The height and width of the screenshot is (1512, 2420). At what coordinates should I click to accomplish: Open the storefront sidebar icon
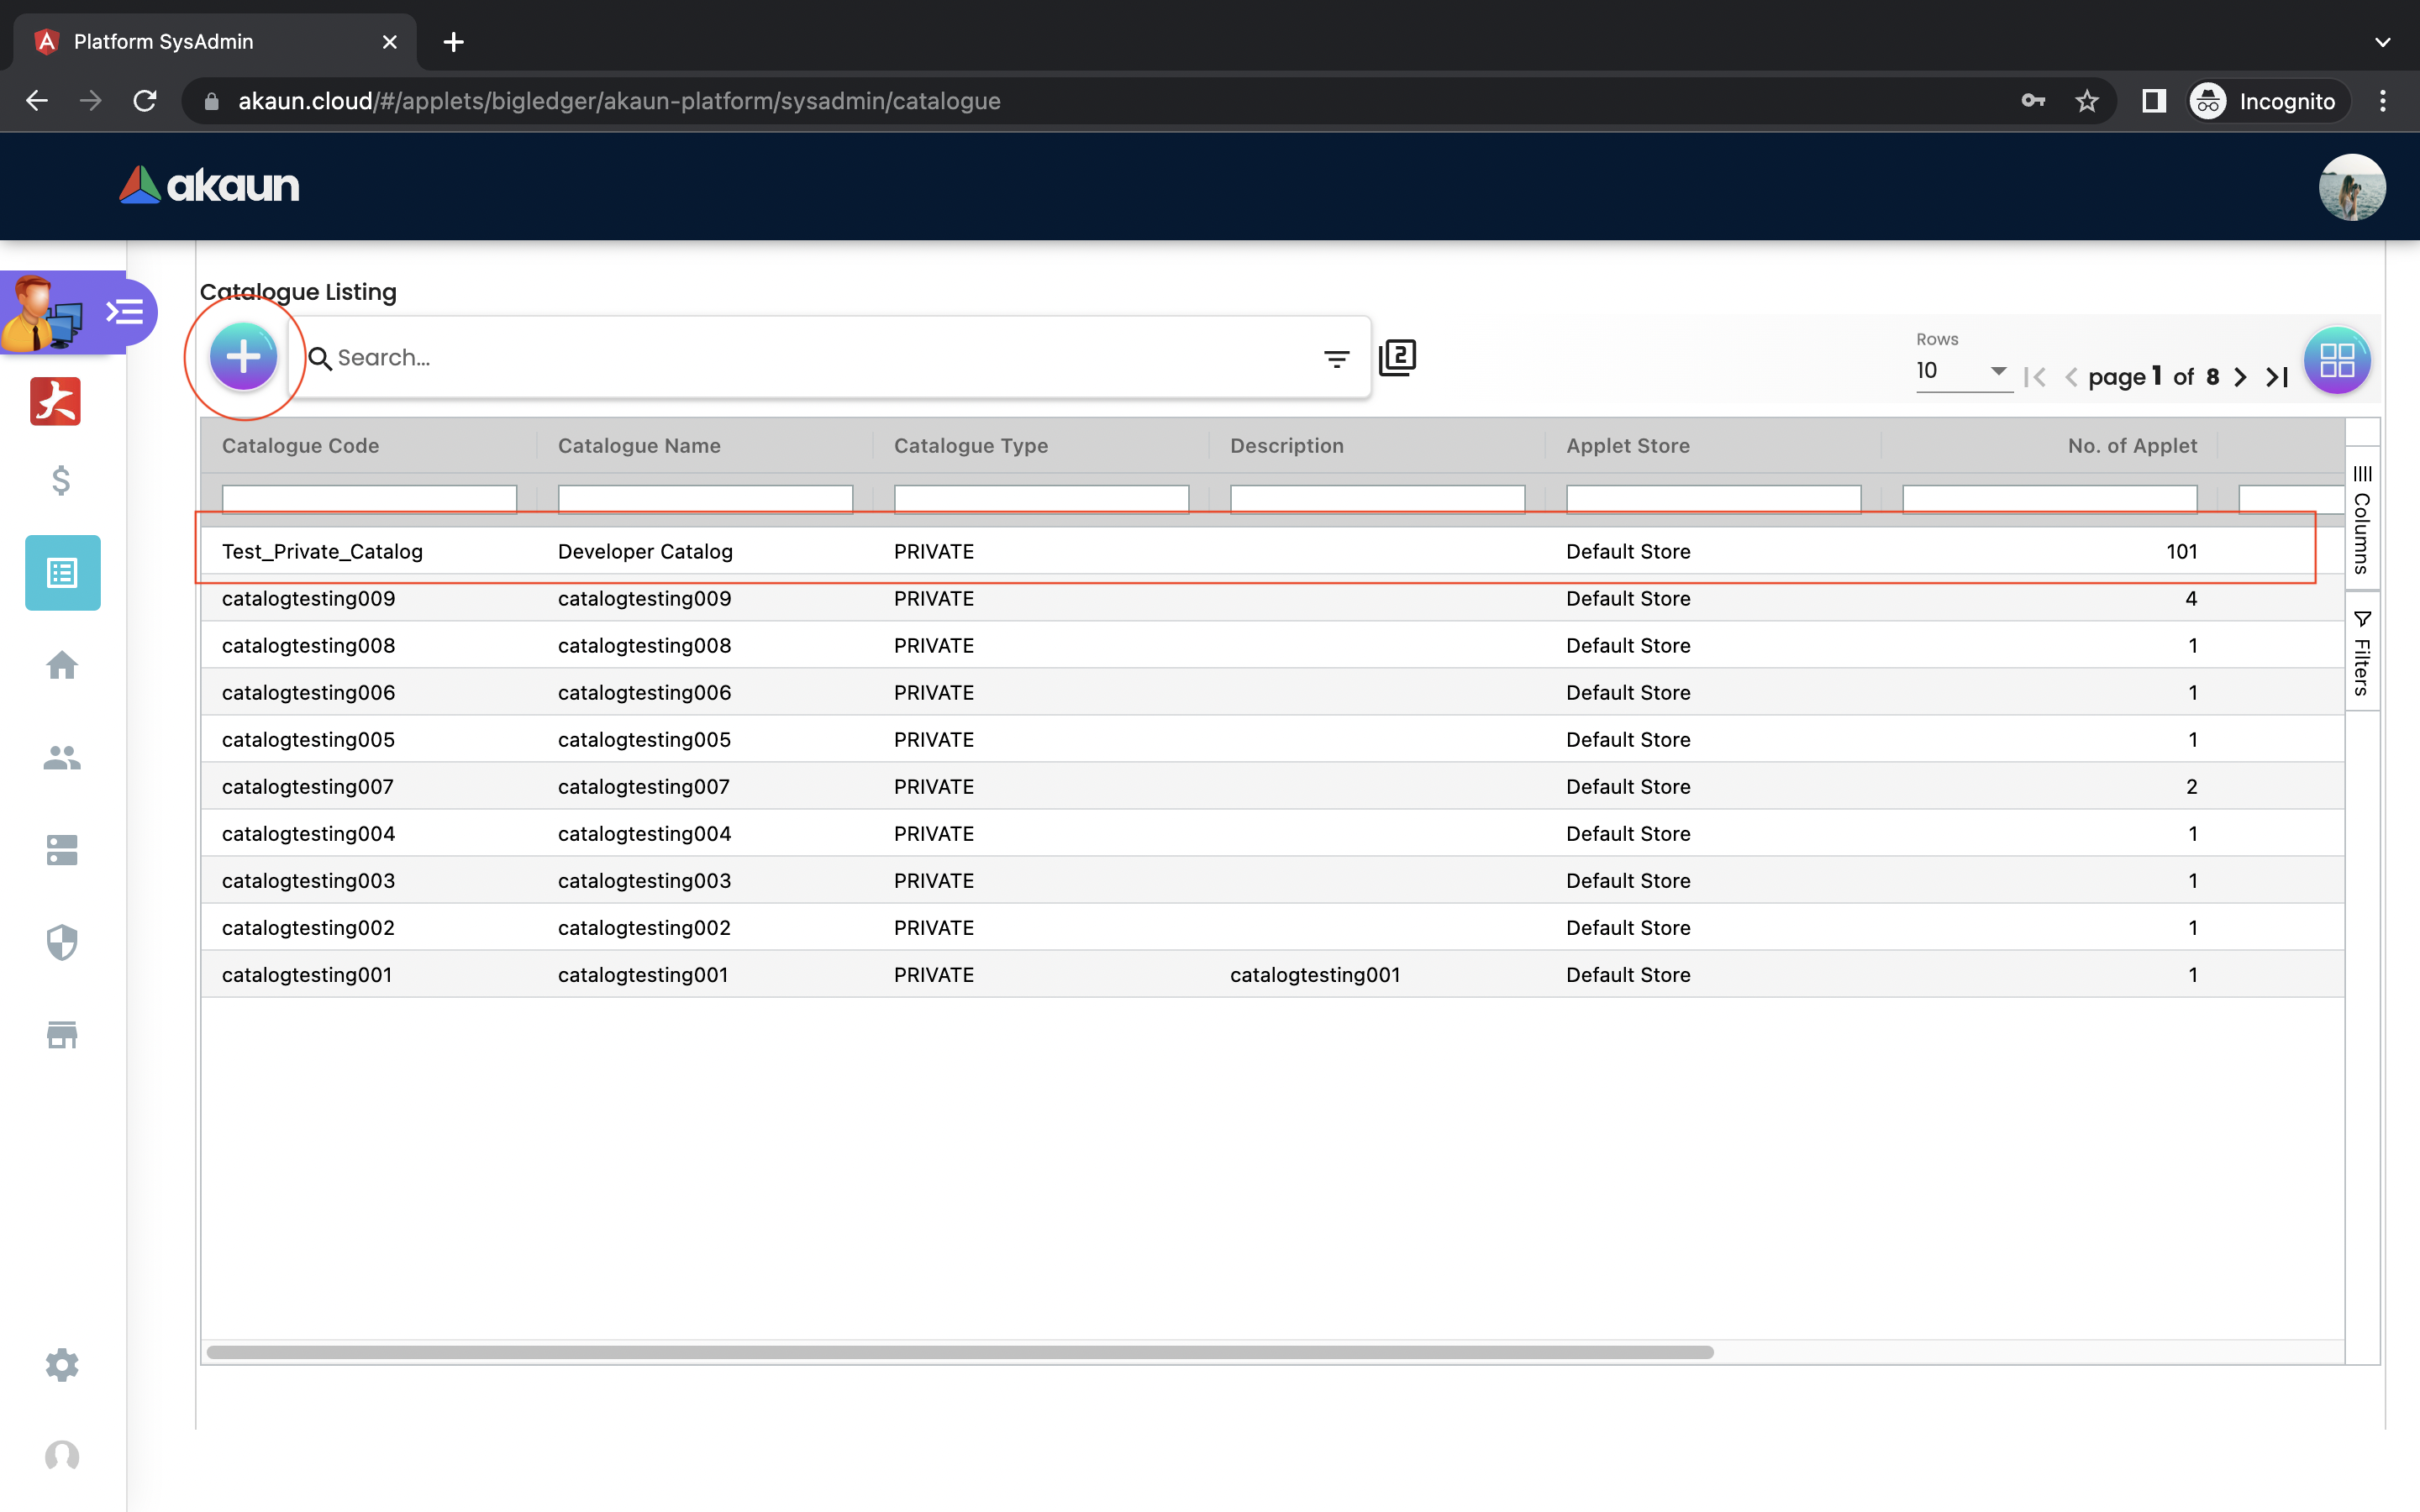62,1034
